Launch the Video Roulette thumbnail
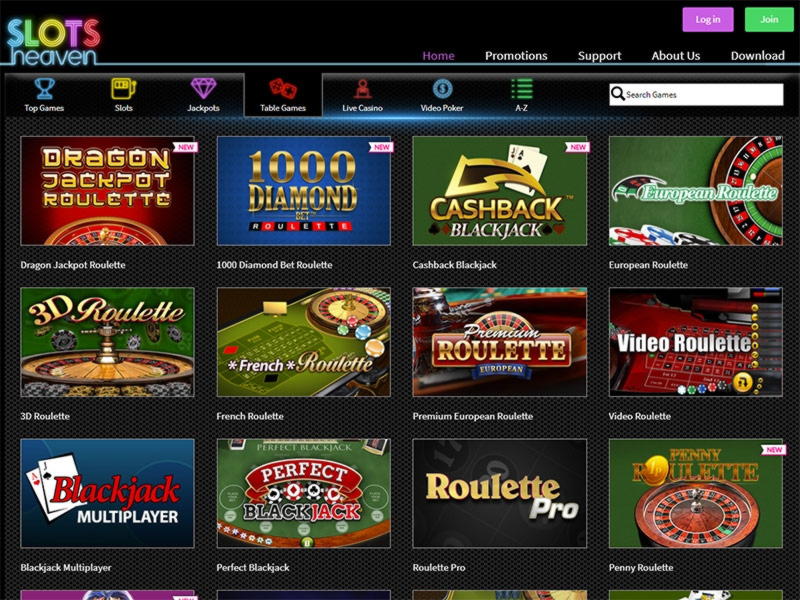 (695, 342)
